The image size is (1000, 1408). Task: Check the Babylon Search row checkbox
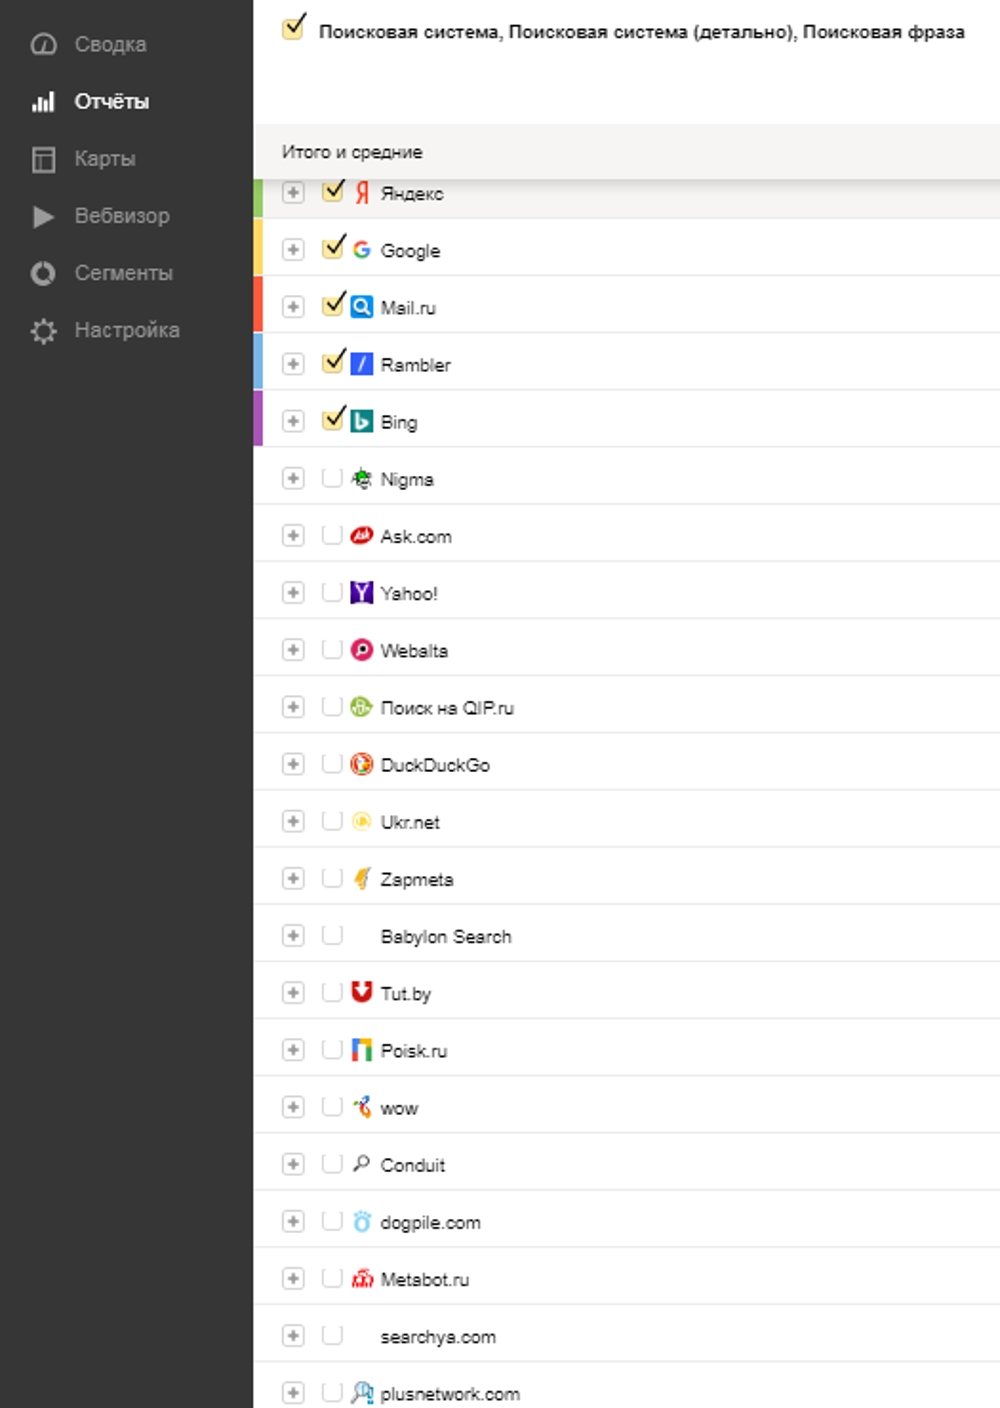[x=332, y=935]
